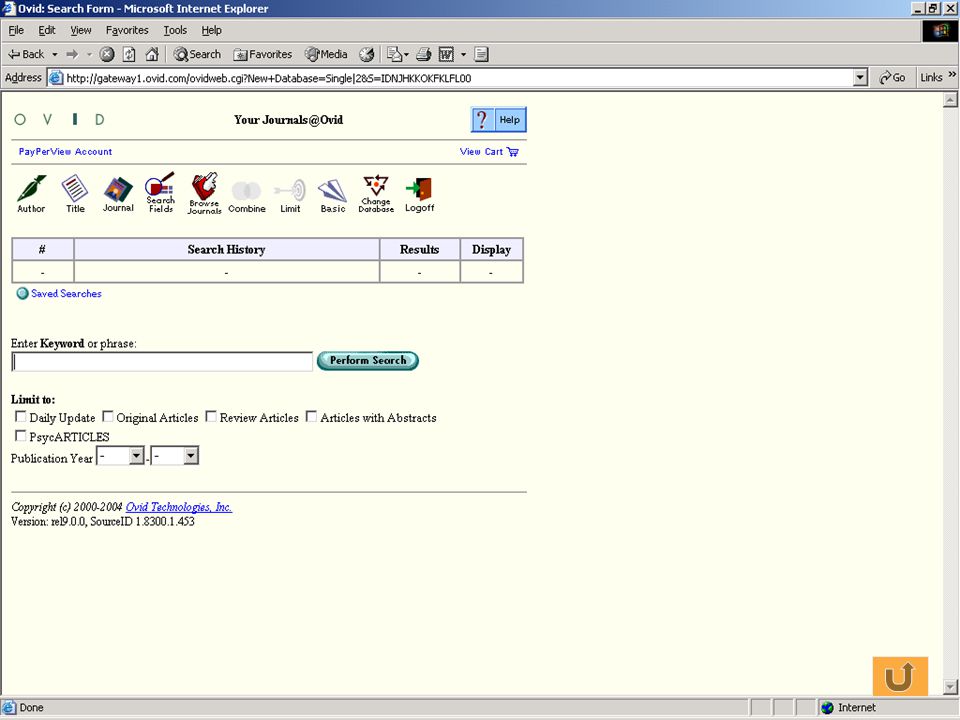Enable the PsycARTICLES limit

pos(21,436)
